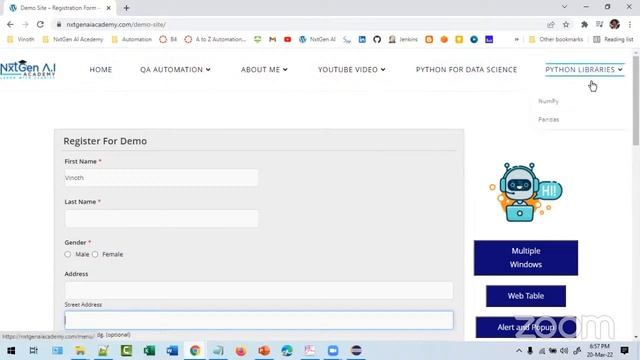Viewport: 640px width, 360px height.
Task: Click the page vertical scrollbar
Action: click(x=636, y=100)
